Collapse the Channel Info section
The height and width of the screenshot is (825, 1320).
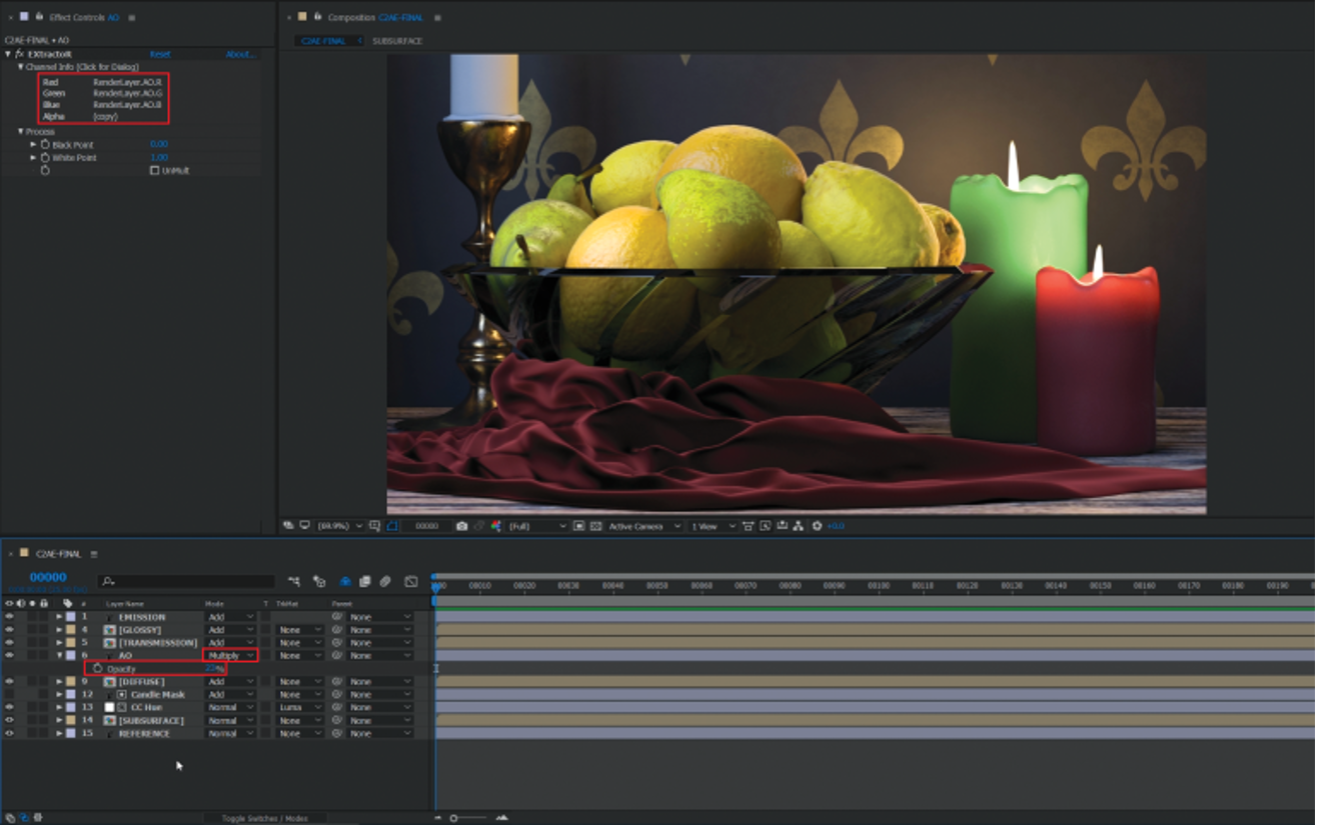coord(21,67)
